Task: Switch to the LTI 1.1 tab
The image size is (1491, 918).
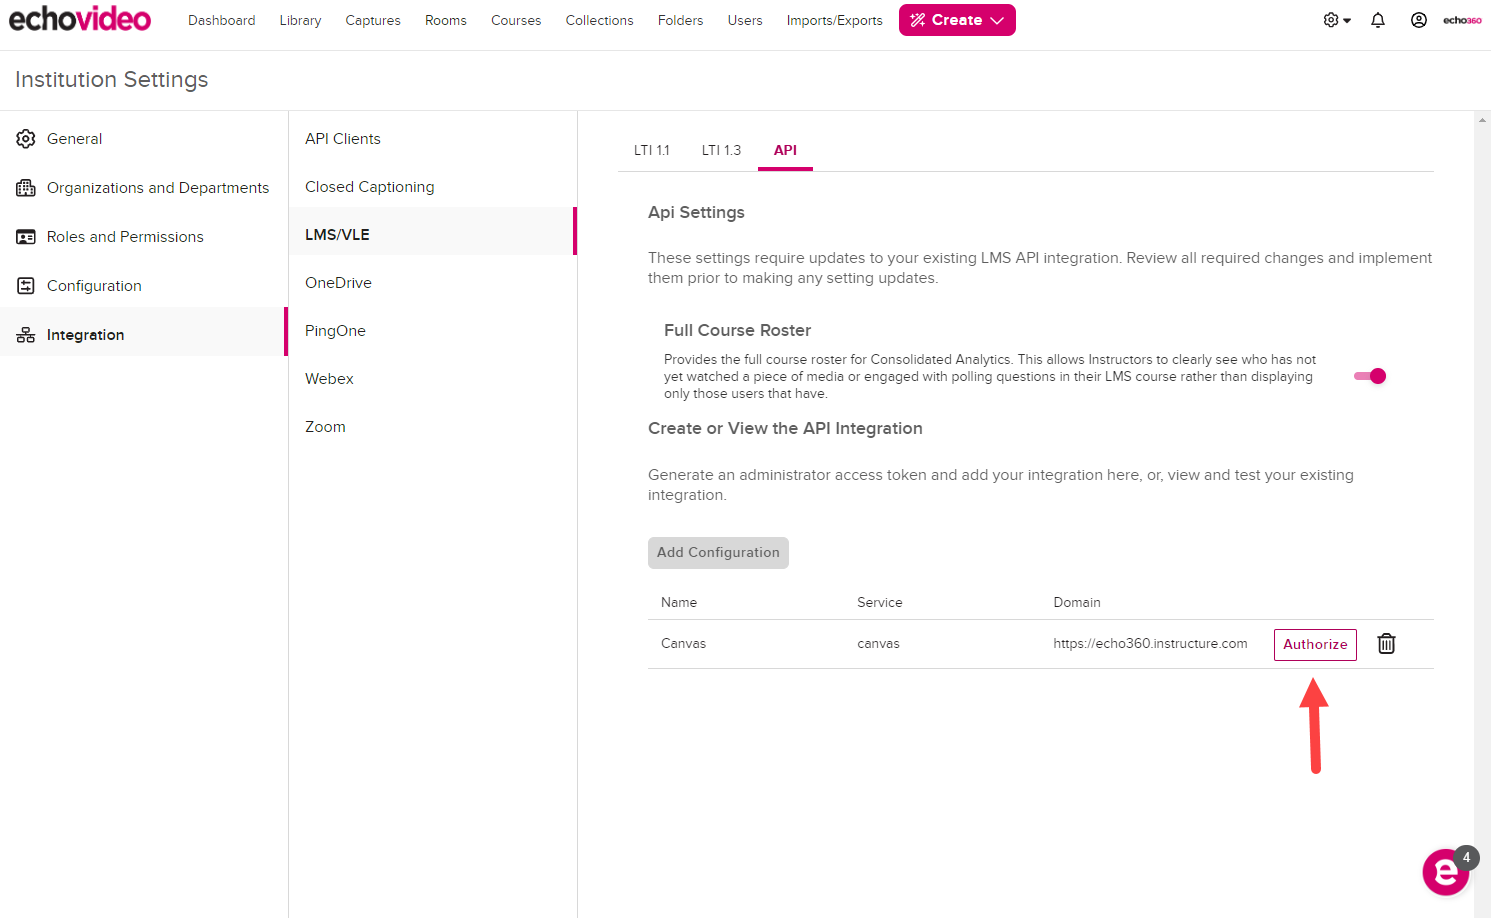Action: pyautogui.click(x=652, y=150)
